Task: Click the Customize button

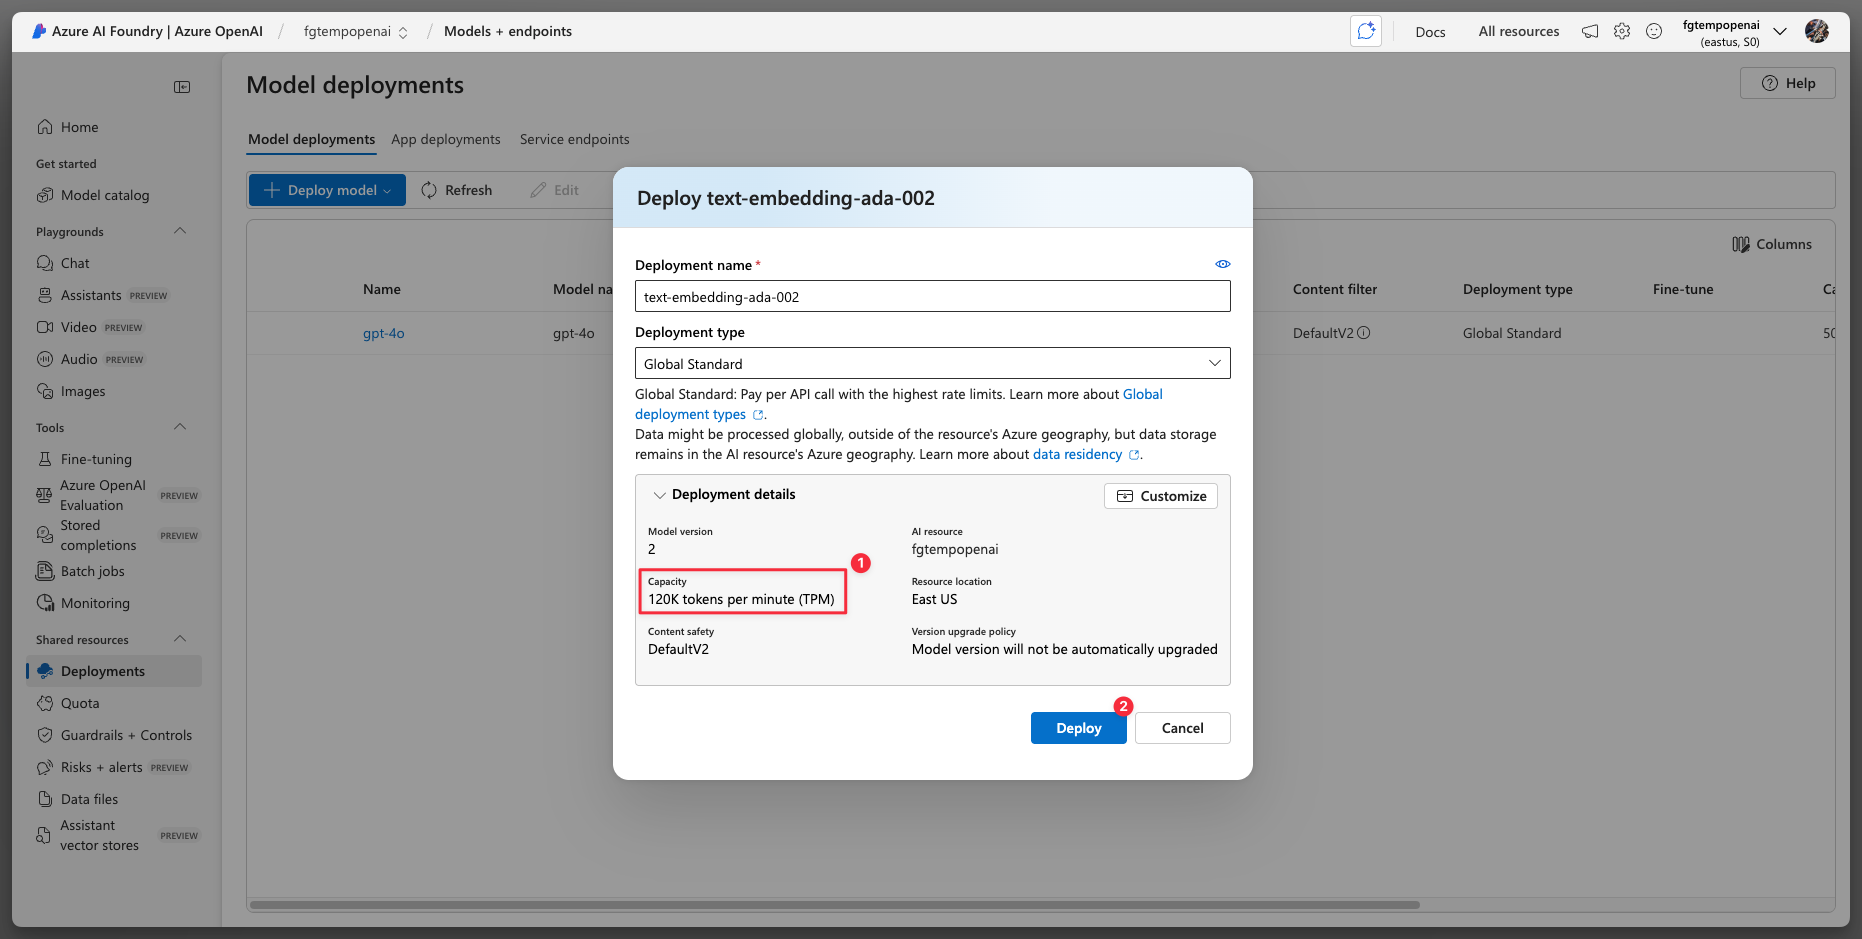Action: [1161, 496]
